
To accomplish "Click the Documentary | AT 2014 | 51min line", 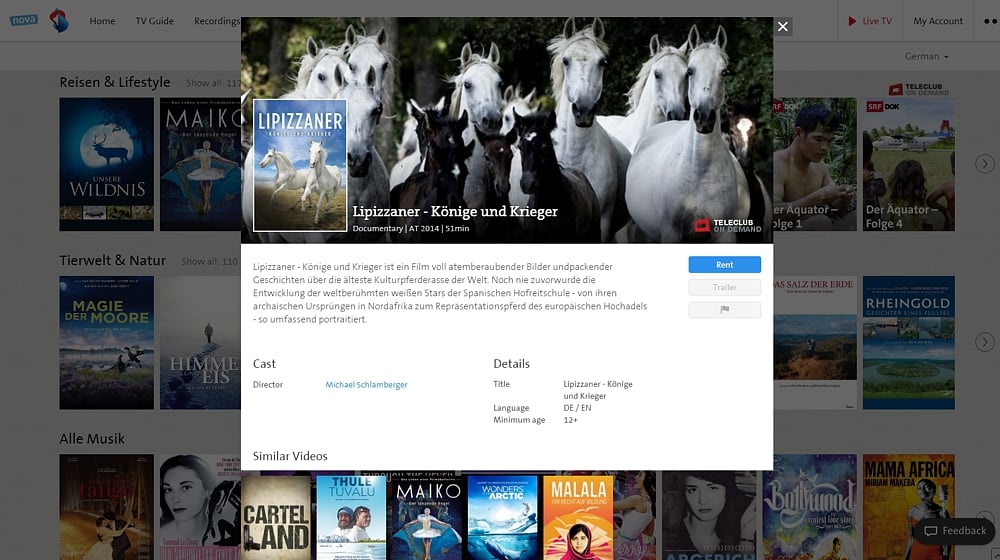I will (x=411, y=228).
